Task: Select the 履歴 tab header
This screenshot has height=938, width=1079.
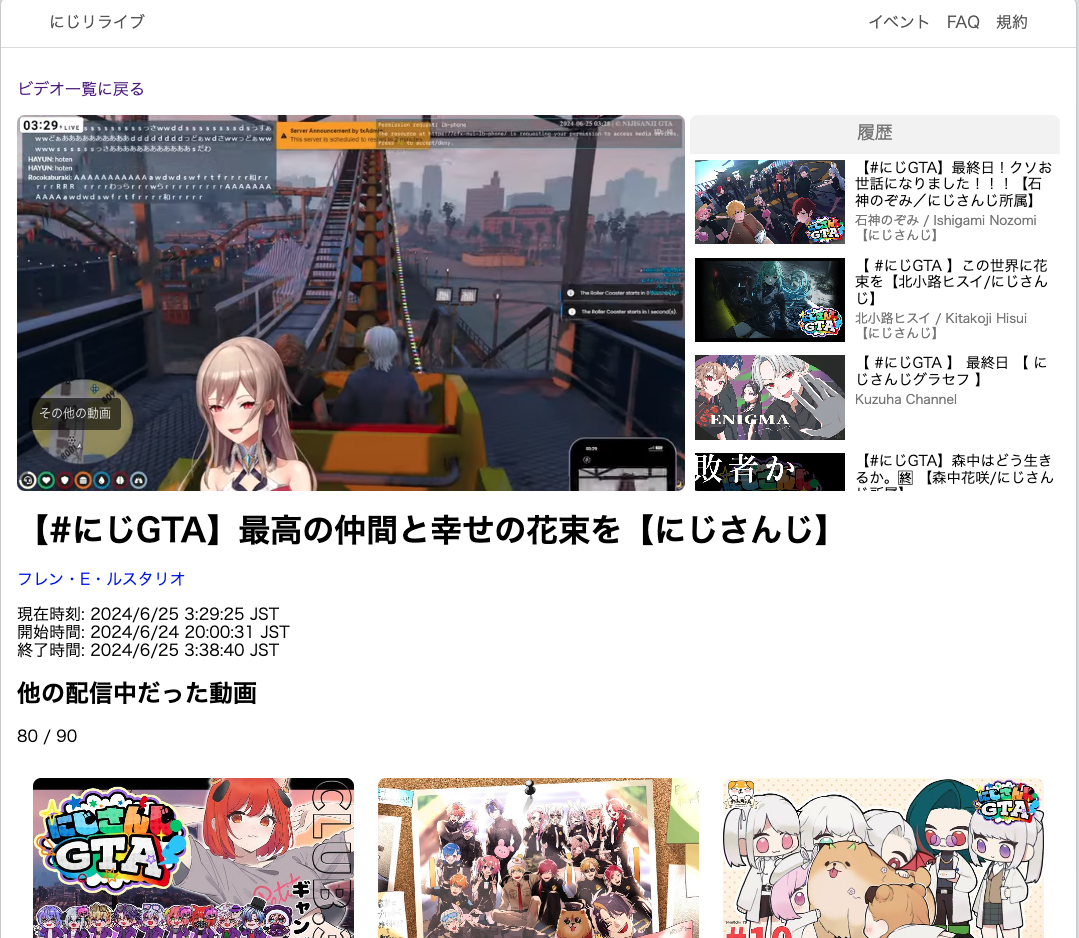Action: click(x=875, y=133)
